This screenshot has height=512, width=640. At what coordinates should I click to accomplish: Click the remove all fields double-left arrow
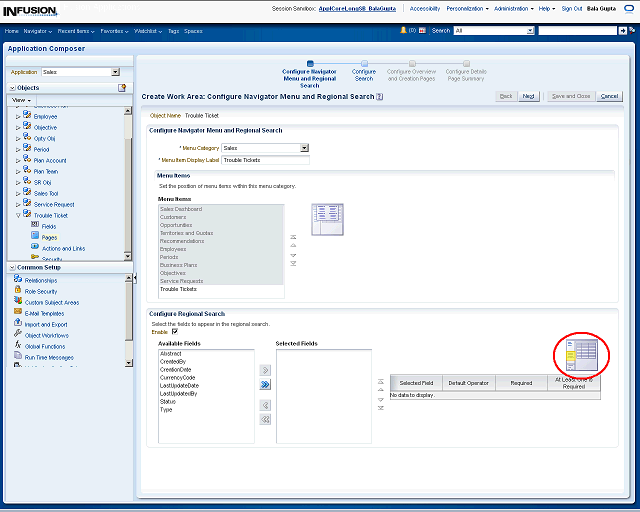click(265, 420)
